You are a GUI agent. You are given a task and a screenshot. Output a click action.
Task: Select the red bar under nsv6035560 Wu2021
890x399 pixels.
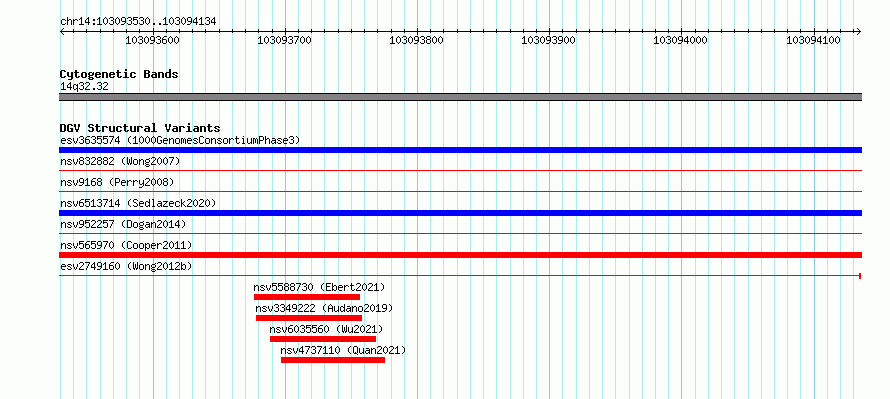(323, 339)
